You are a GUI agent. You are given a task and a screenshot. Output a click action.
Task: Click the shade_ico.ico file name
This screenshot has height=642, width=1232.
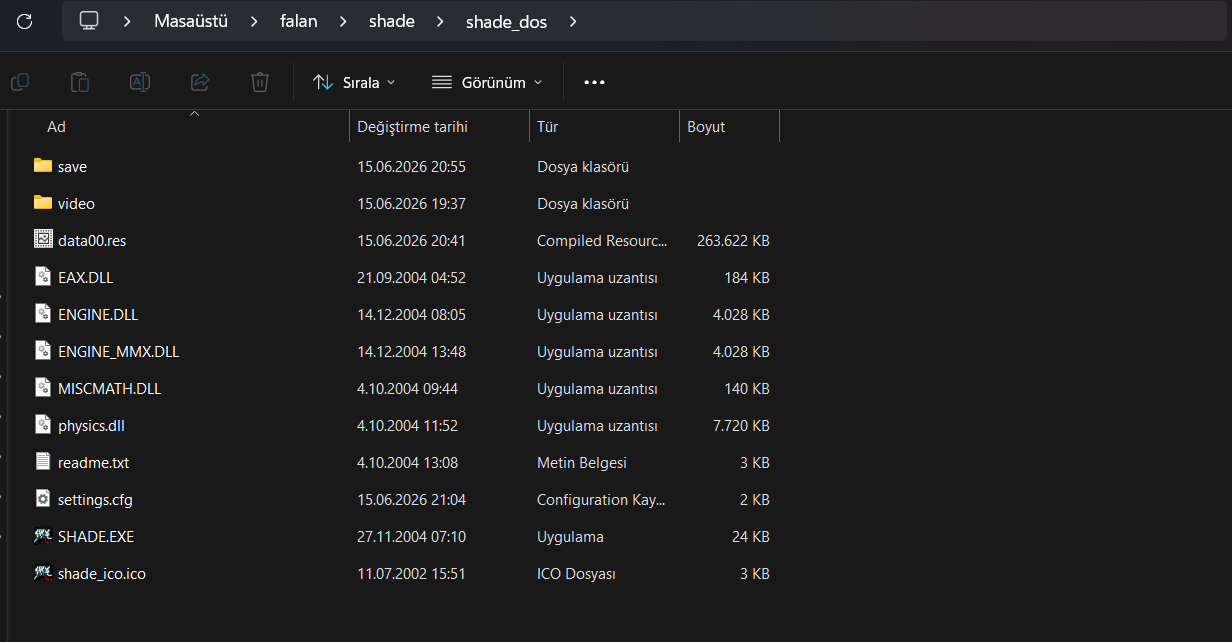pos(102,574)
